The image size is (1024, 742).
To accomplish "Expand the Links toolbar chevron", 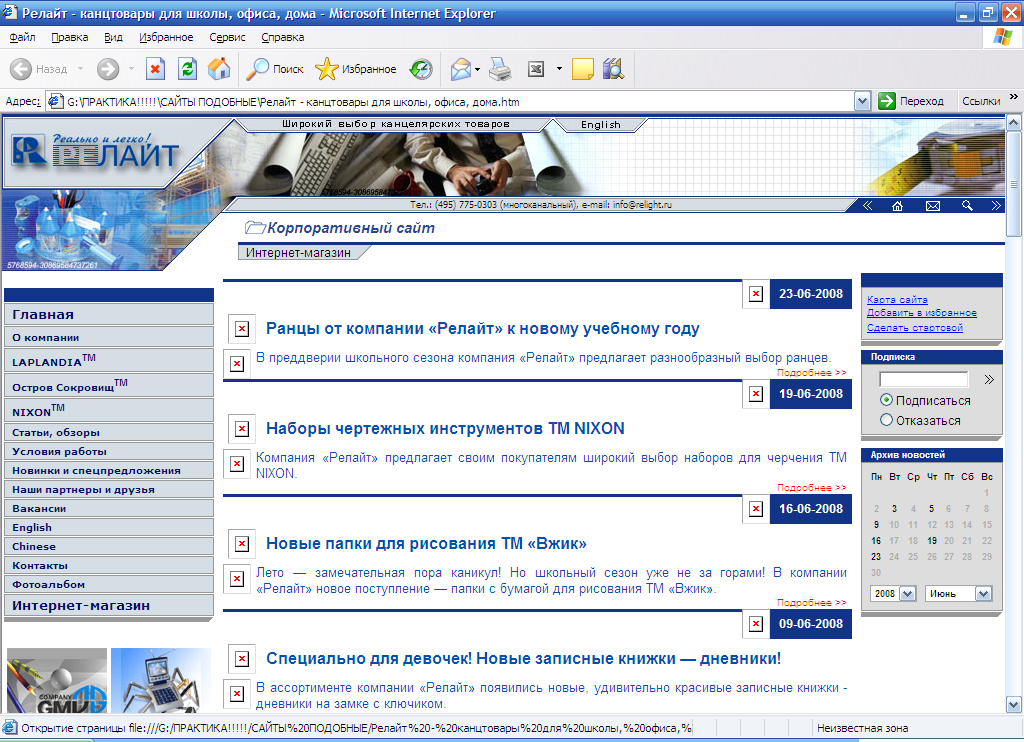I will (x=1014, y=97).
